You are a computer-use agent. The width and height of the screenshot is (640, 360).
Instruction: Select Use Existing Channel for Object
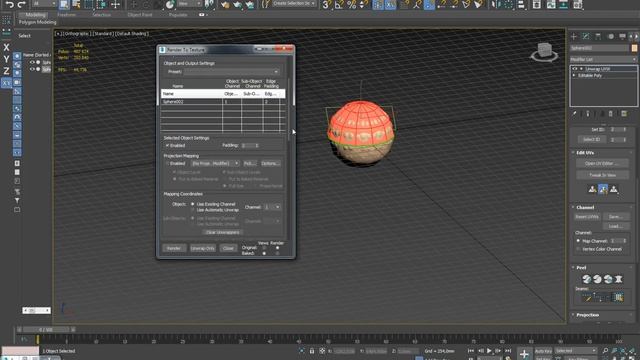(193, 204)
